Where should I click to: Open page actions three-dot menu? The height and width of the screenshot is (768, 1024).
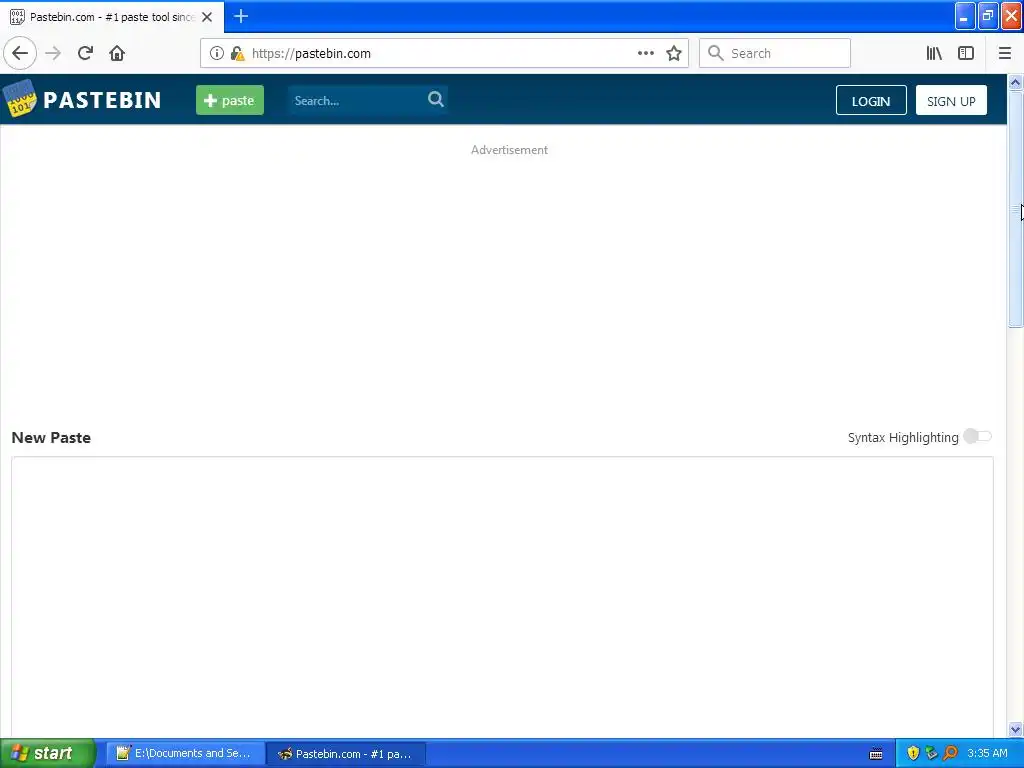[646, 53]
